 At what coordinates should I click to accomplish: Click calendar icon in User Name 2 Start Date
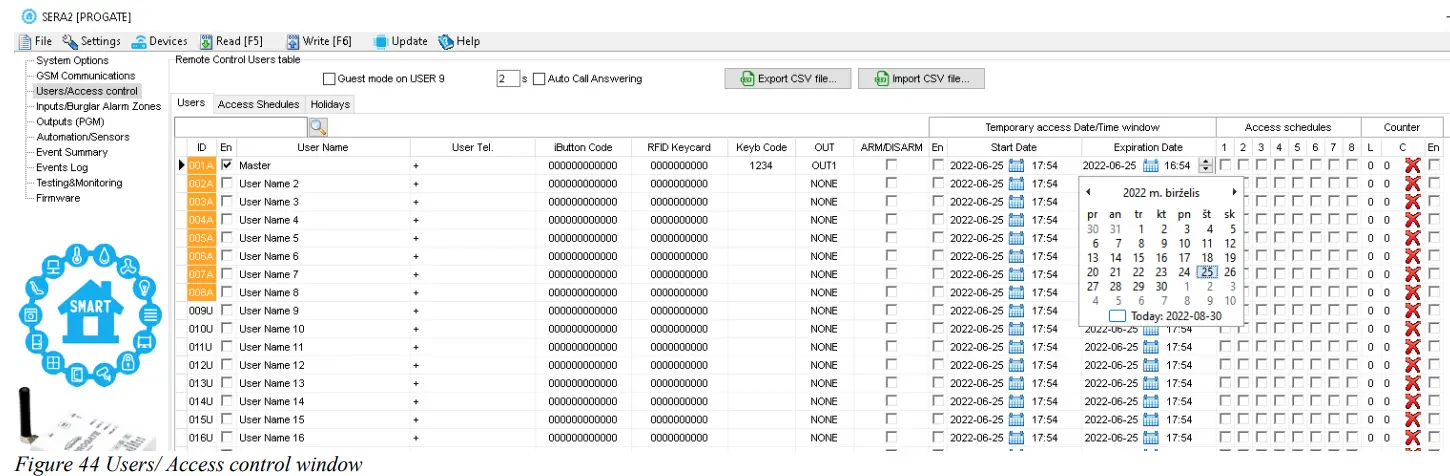click(x=1017, y=184)
